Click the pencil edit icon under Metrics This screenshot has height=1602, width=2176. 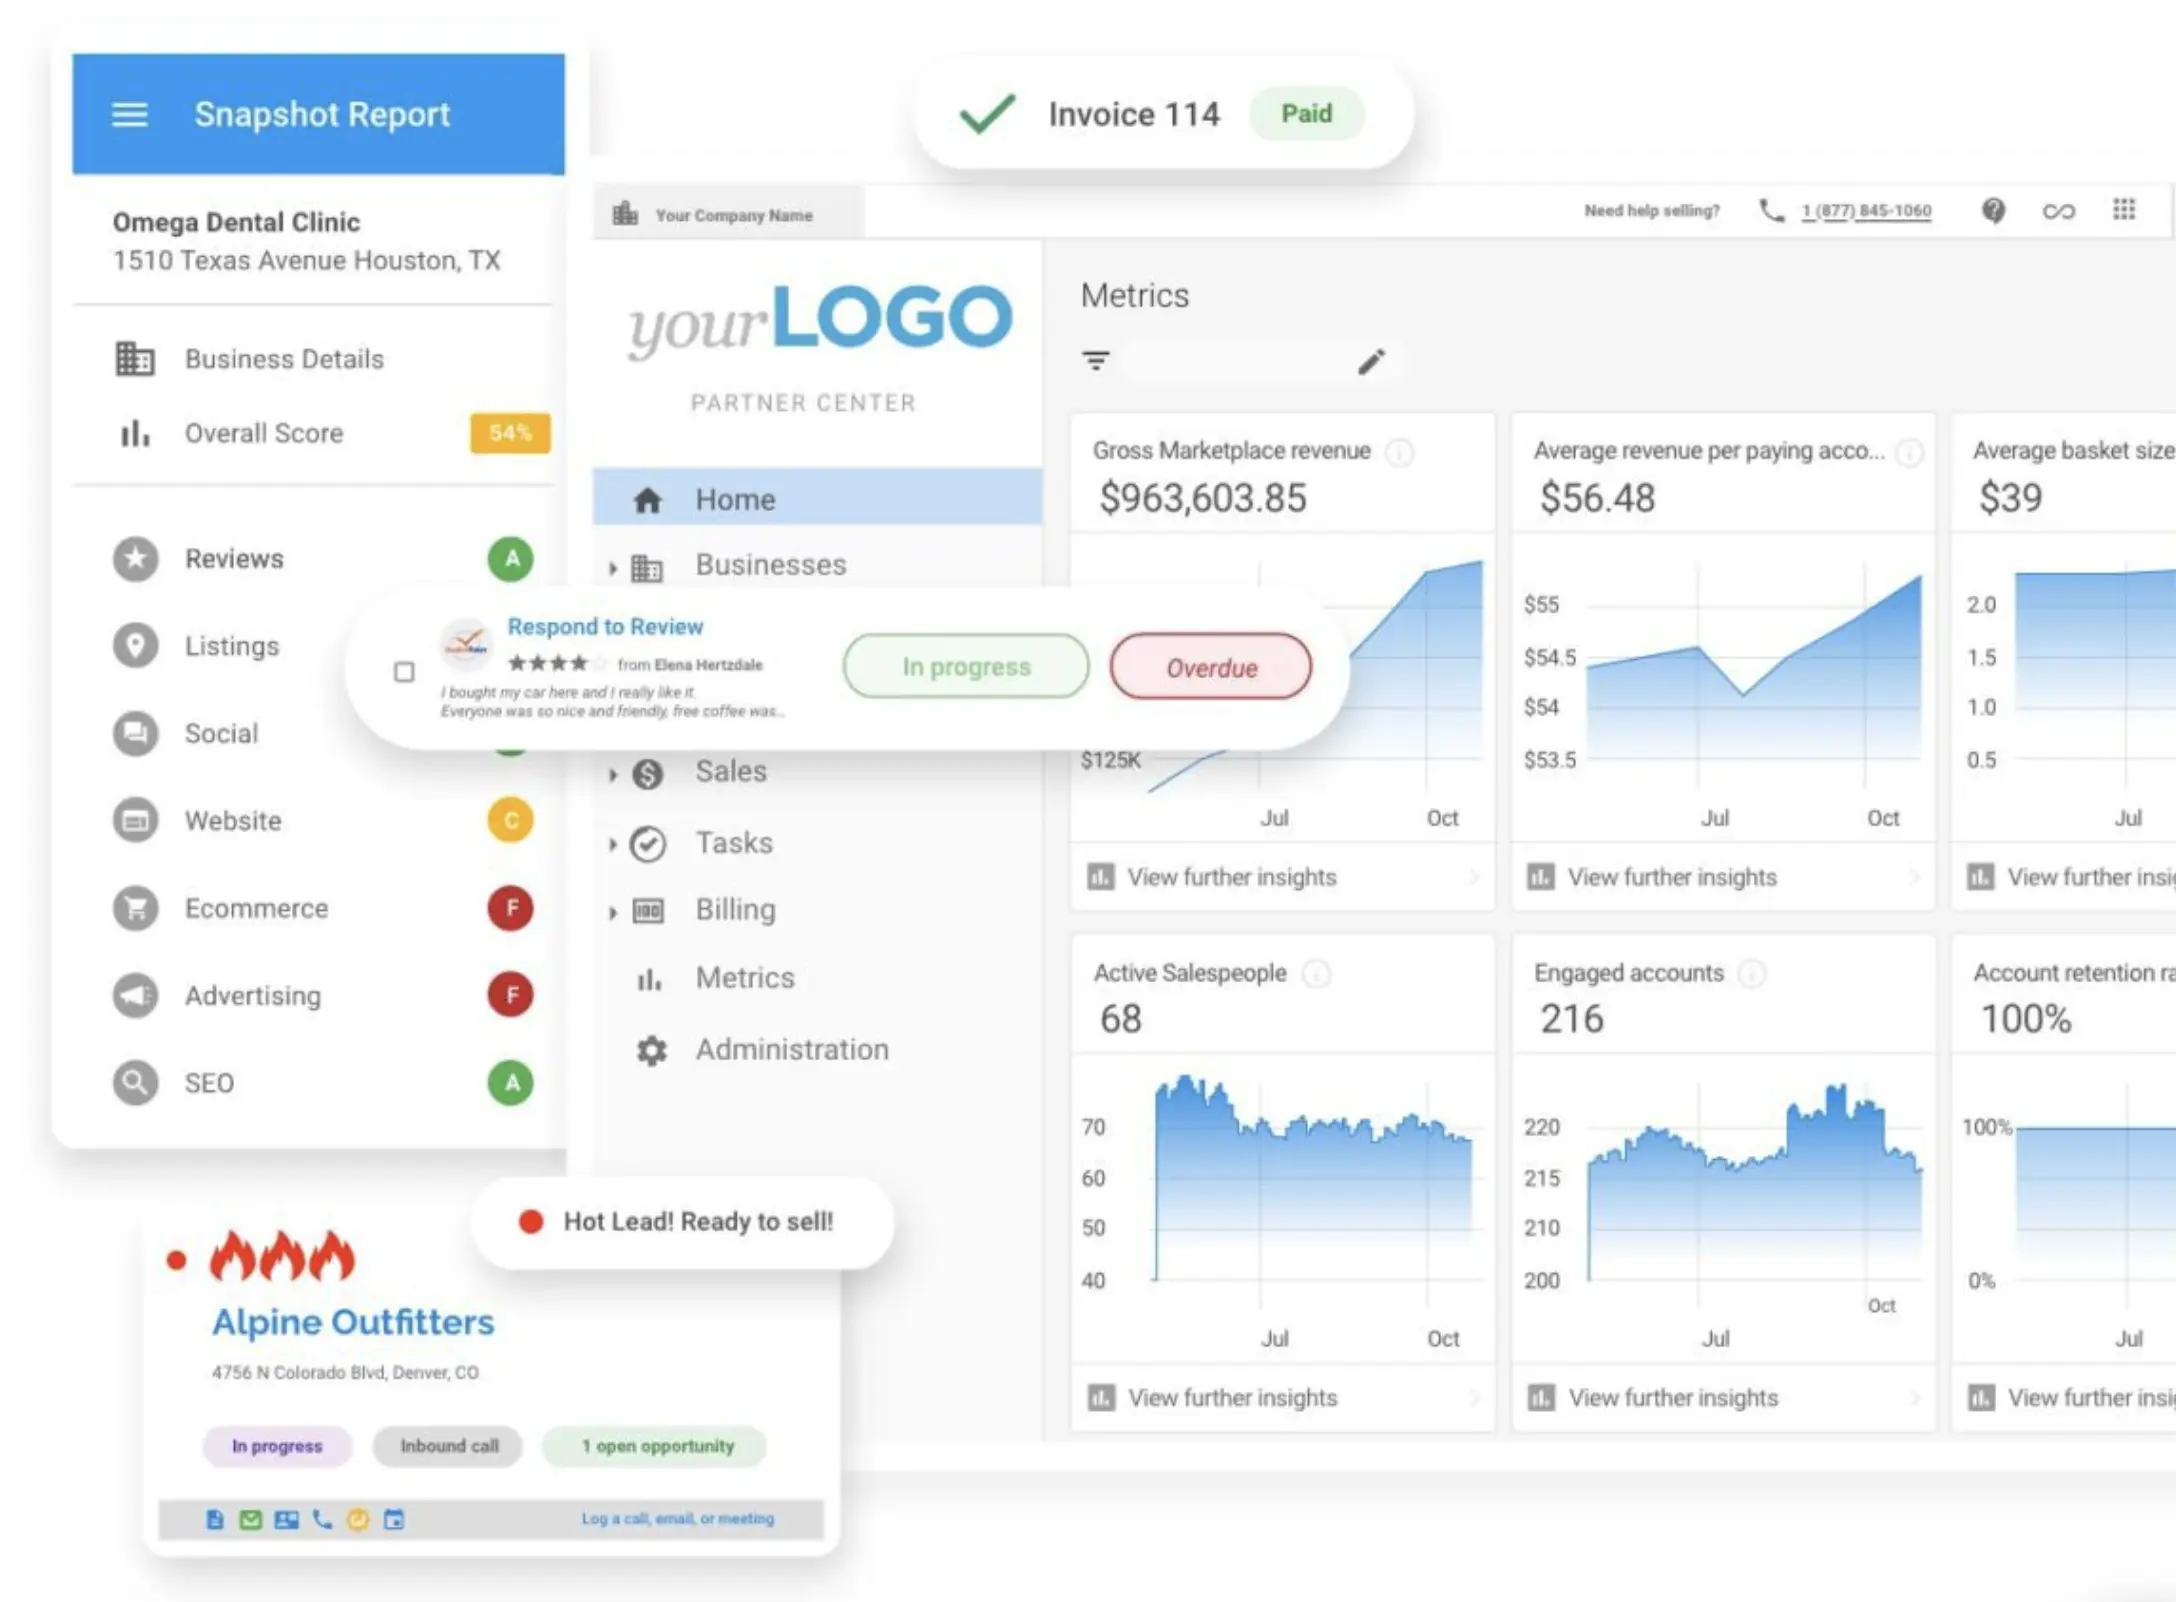1371,361
